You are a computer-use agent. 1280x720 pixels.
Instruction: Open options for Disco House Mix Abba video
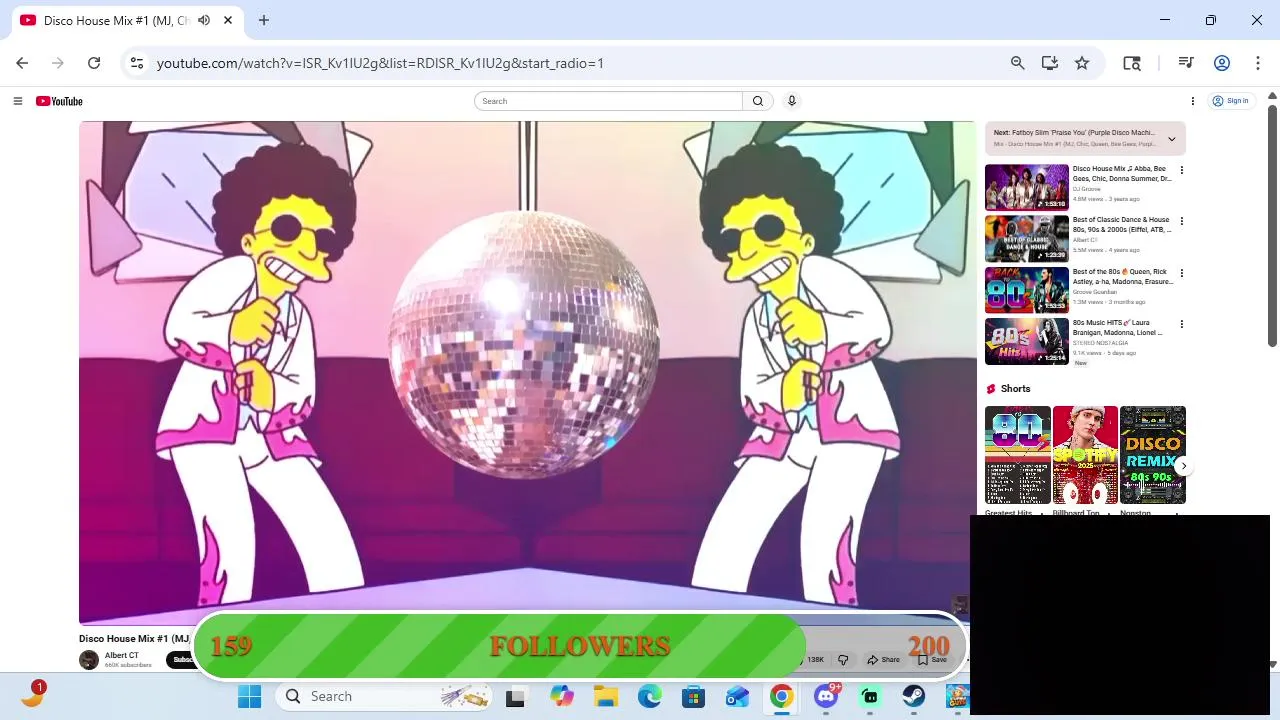pyautogui.click(x=1182, y=170)
